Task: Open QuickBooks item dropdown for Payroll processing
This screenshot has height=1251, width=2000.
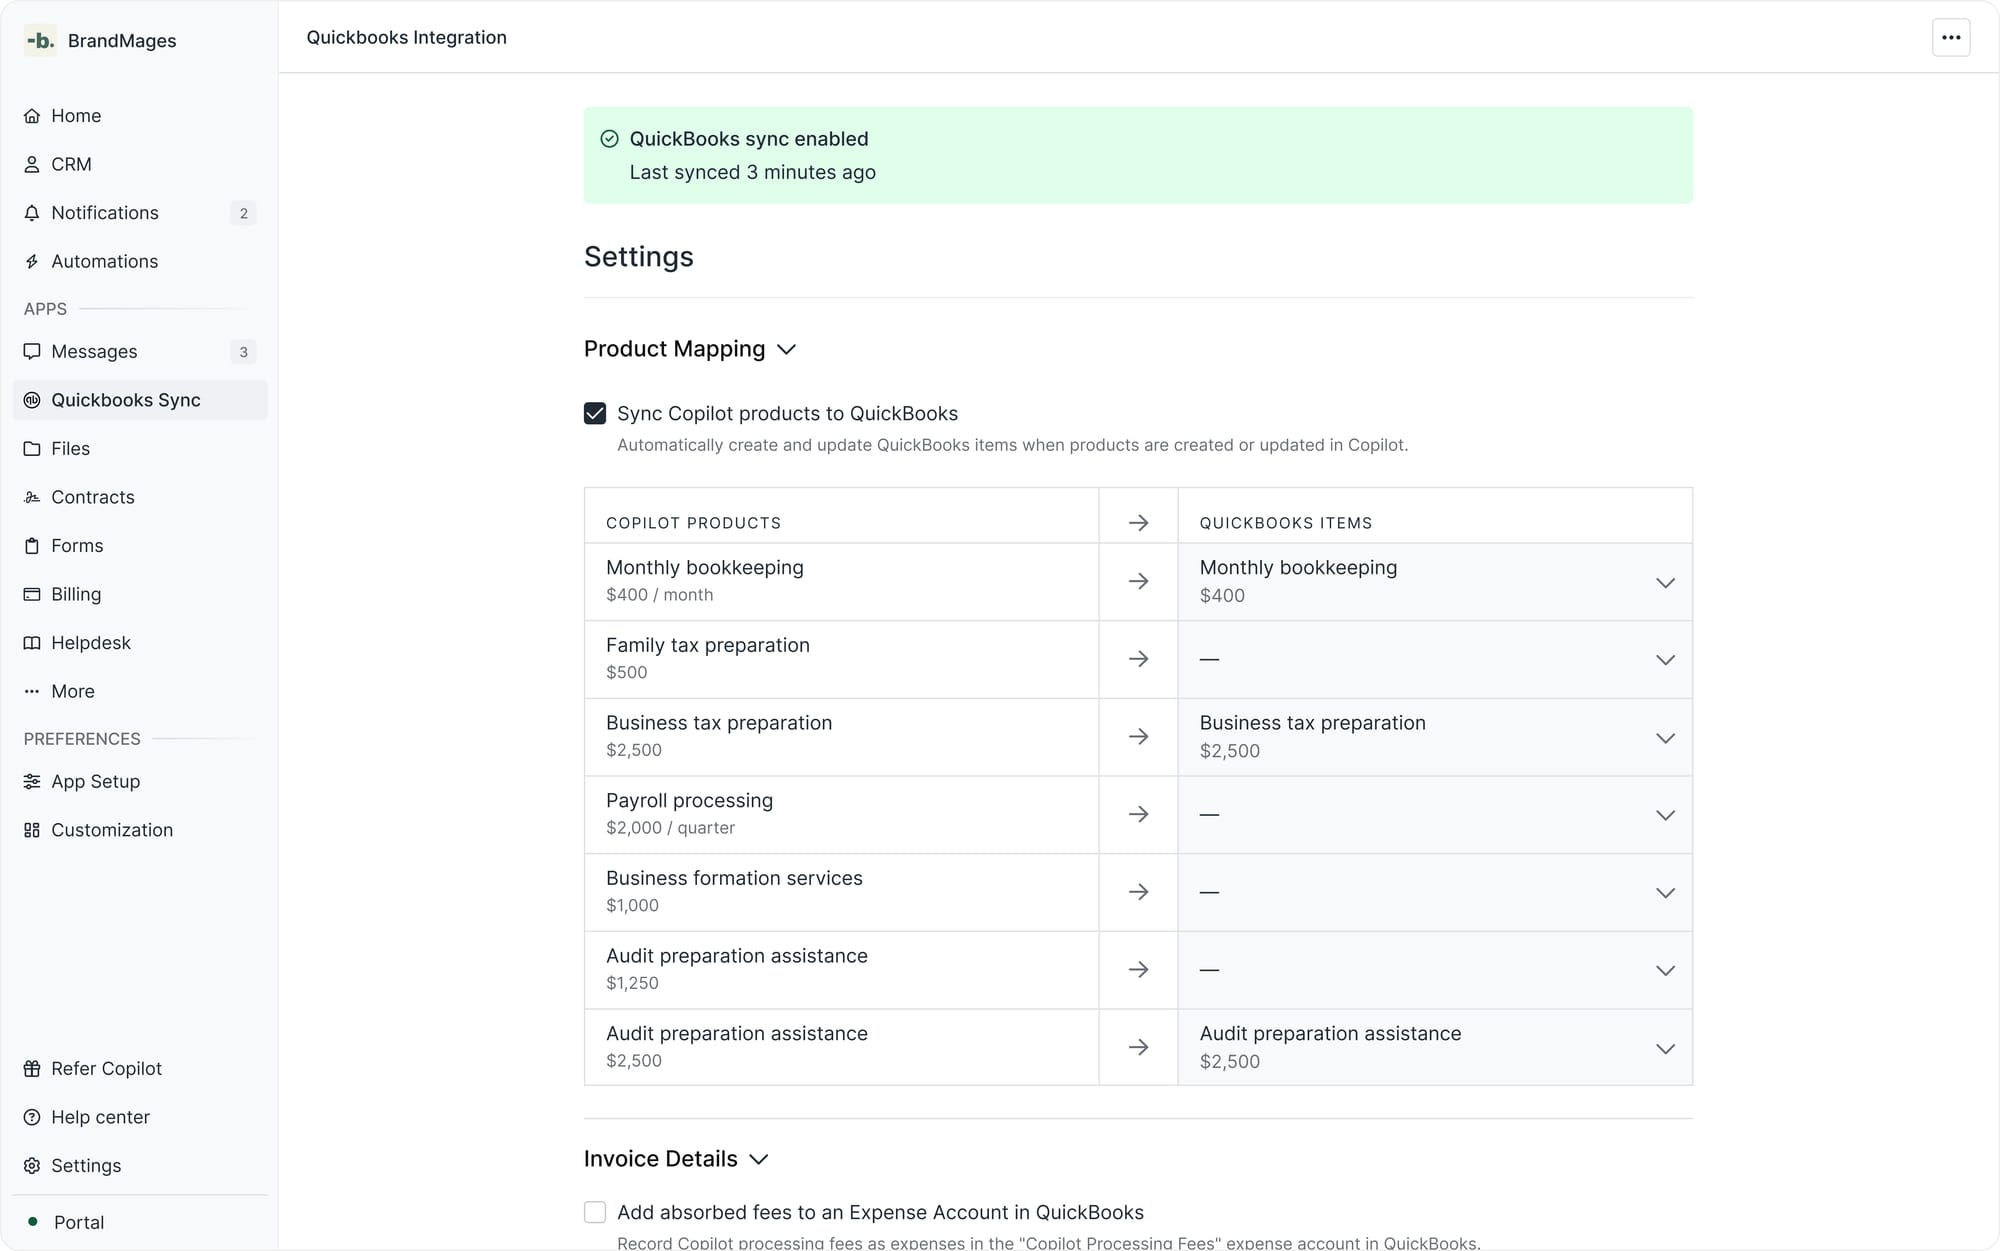Action: point(1664,815)
